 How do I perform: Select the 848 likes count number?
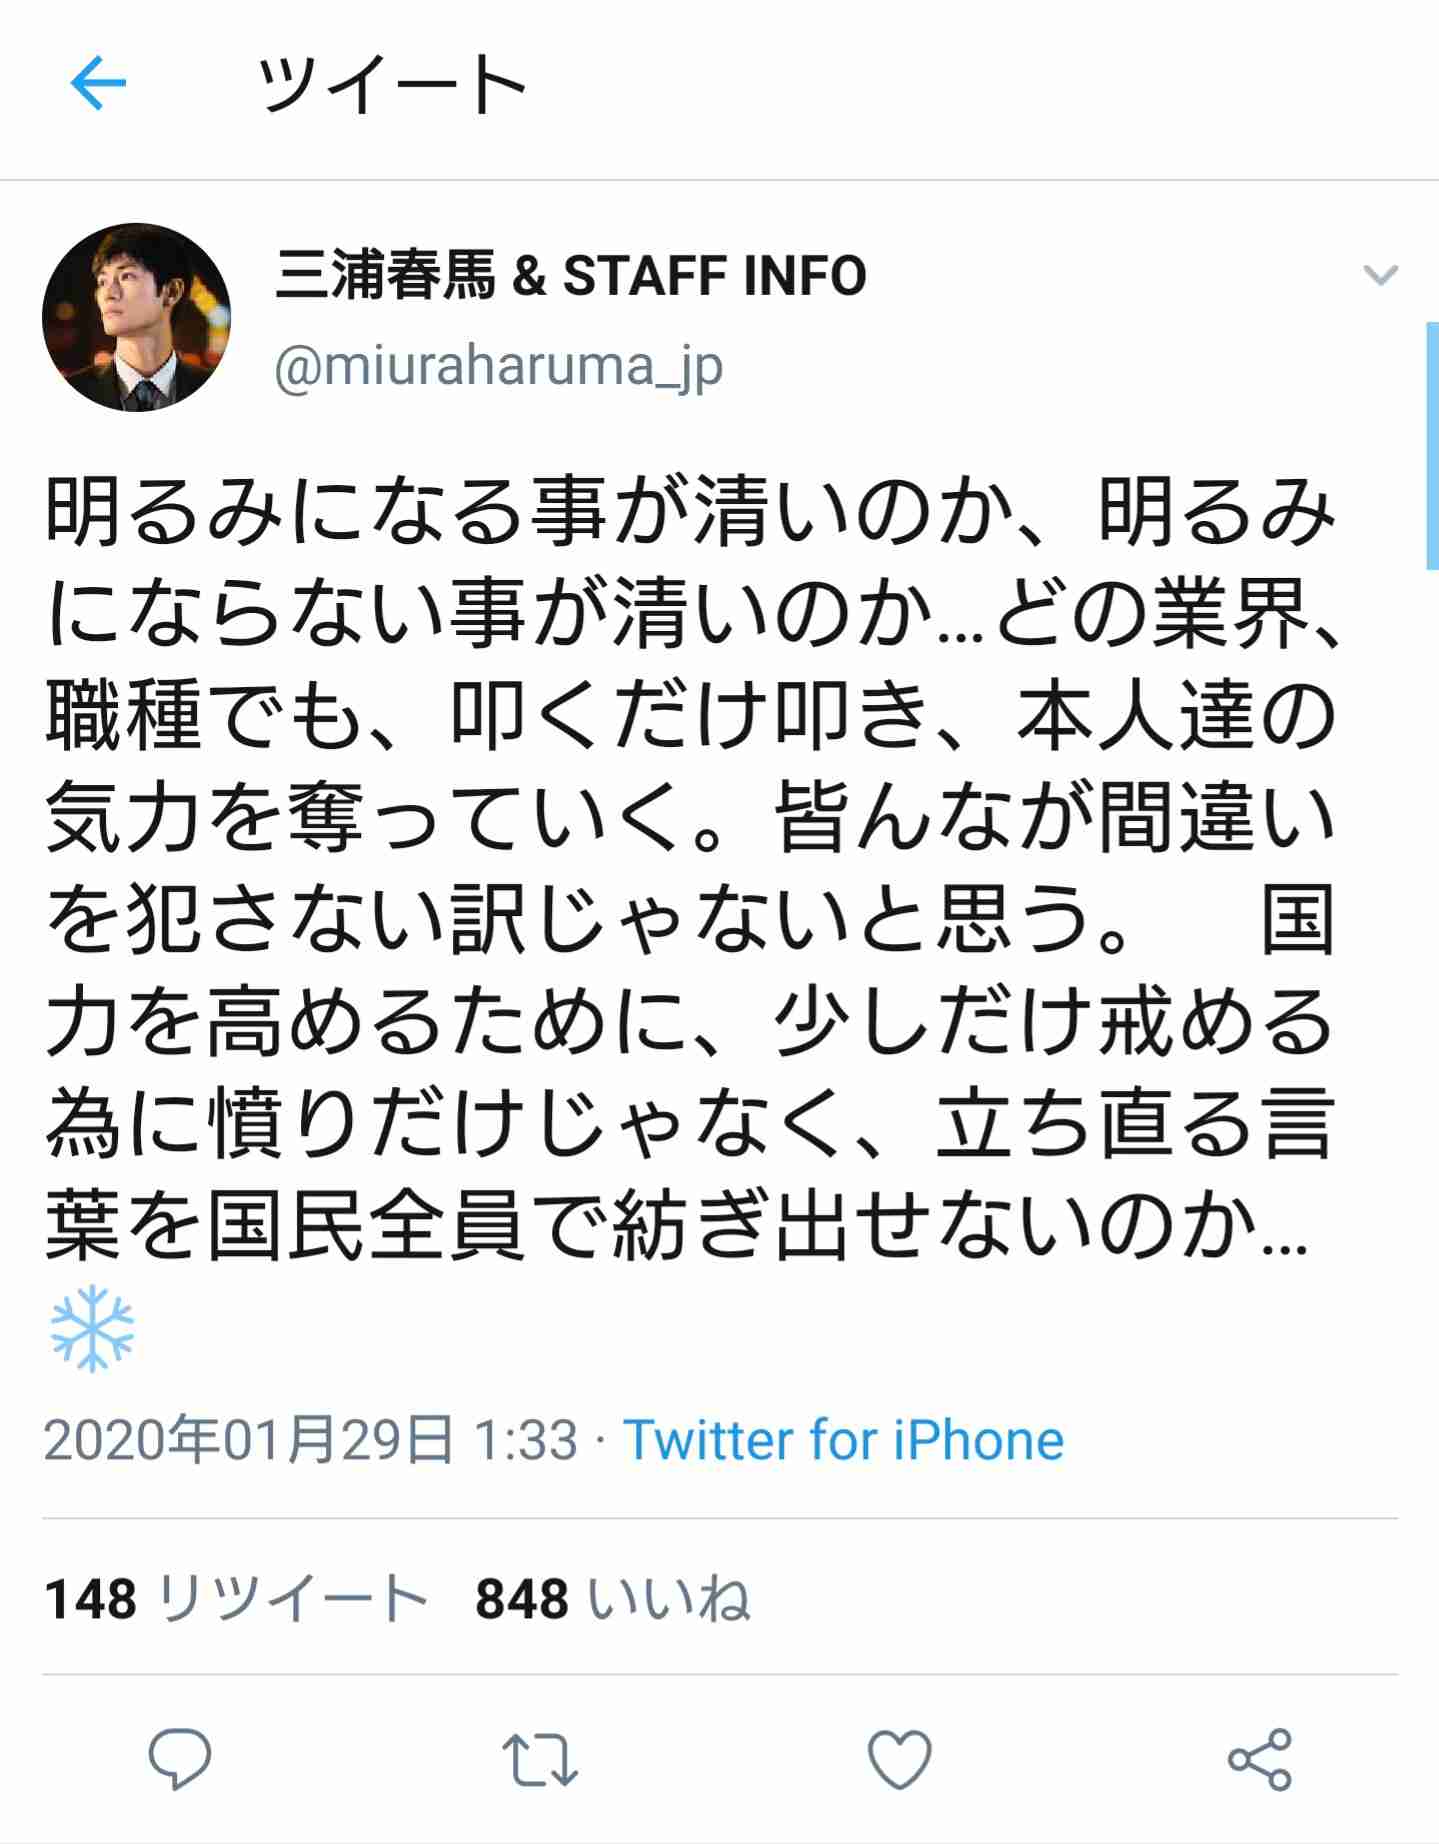521,1598
